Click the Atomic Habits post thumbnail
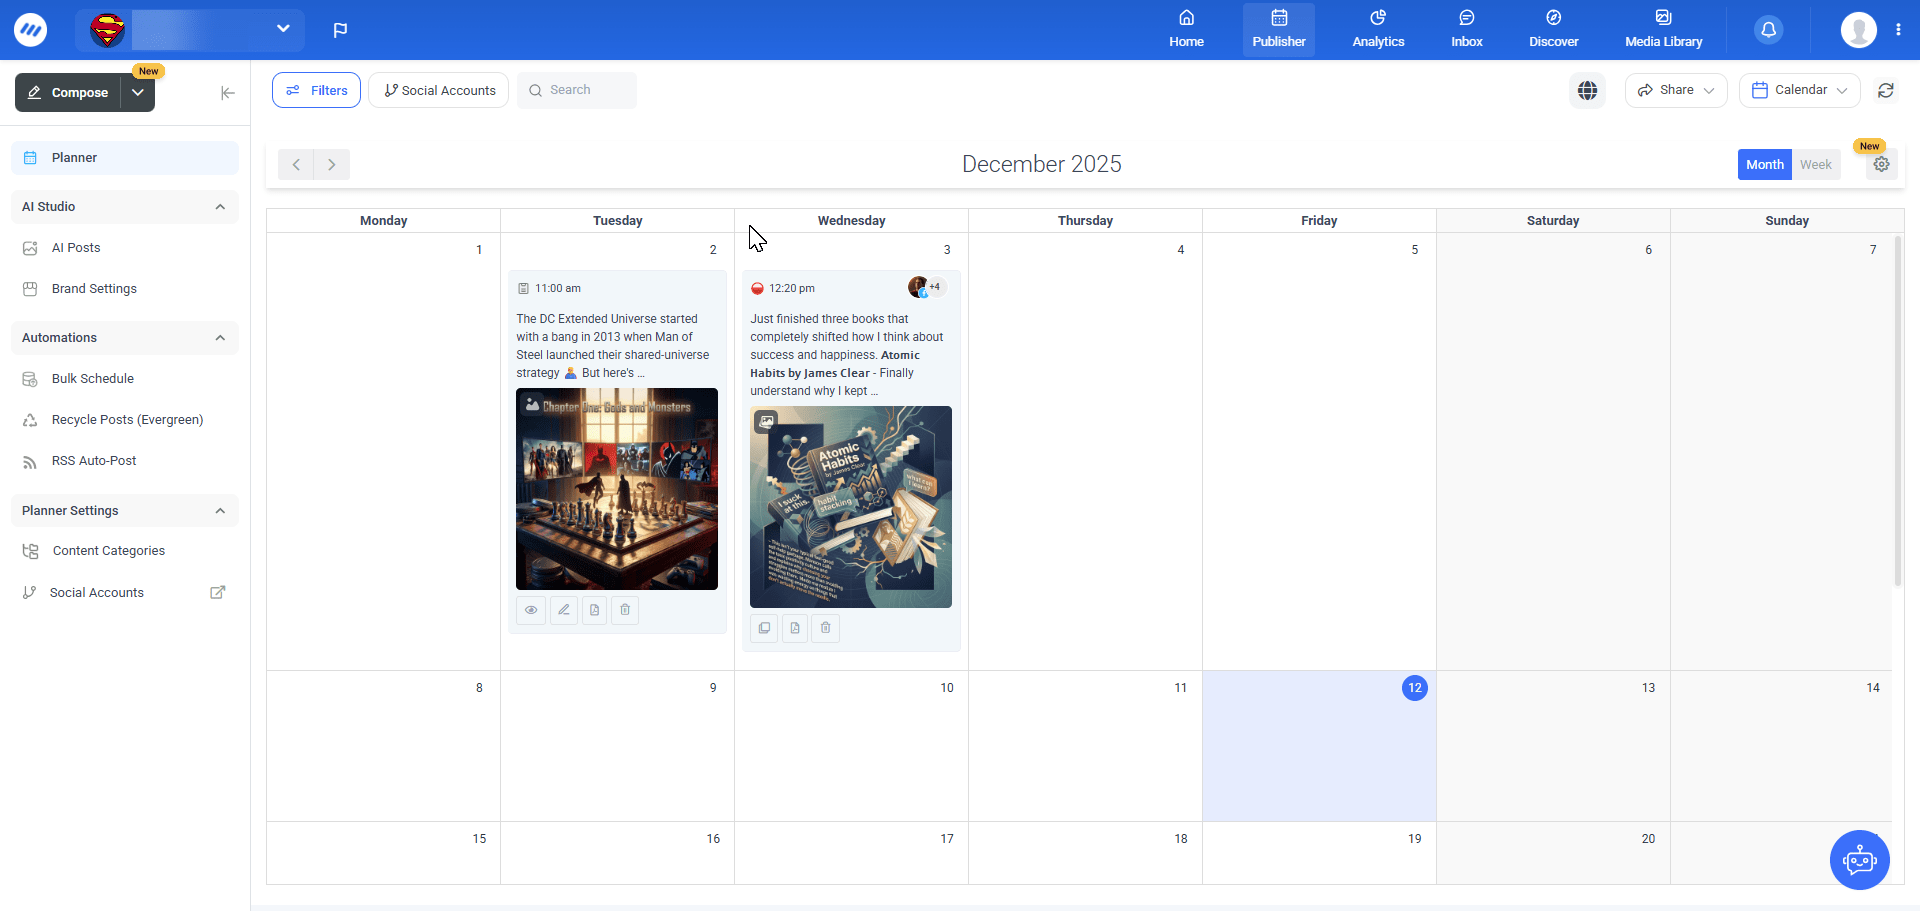 851,506
